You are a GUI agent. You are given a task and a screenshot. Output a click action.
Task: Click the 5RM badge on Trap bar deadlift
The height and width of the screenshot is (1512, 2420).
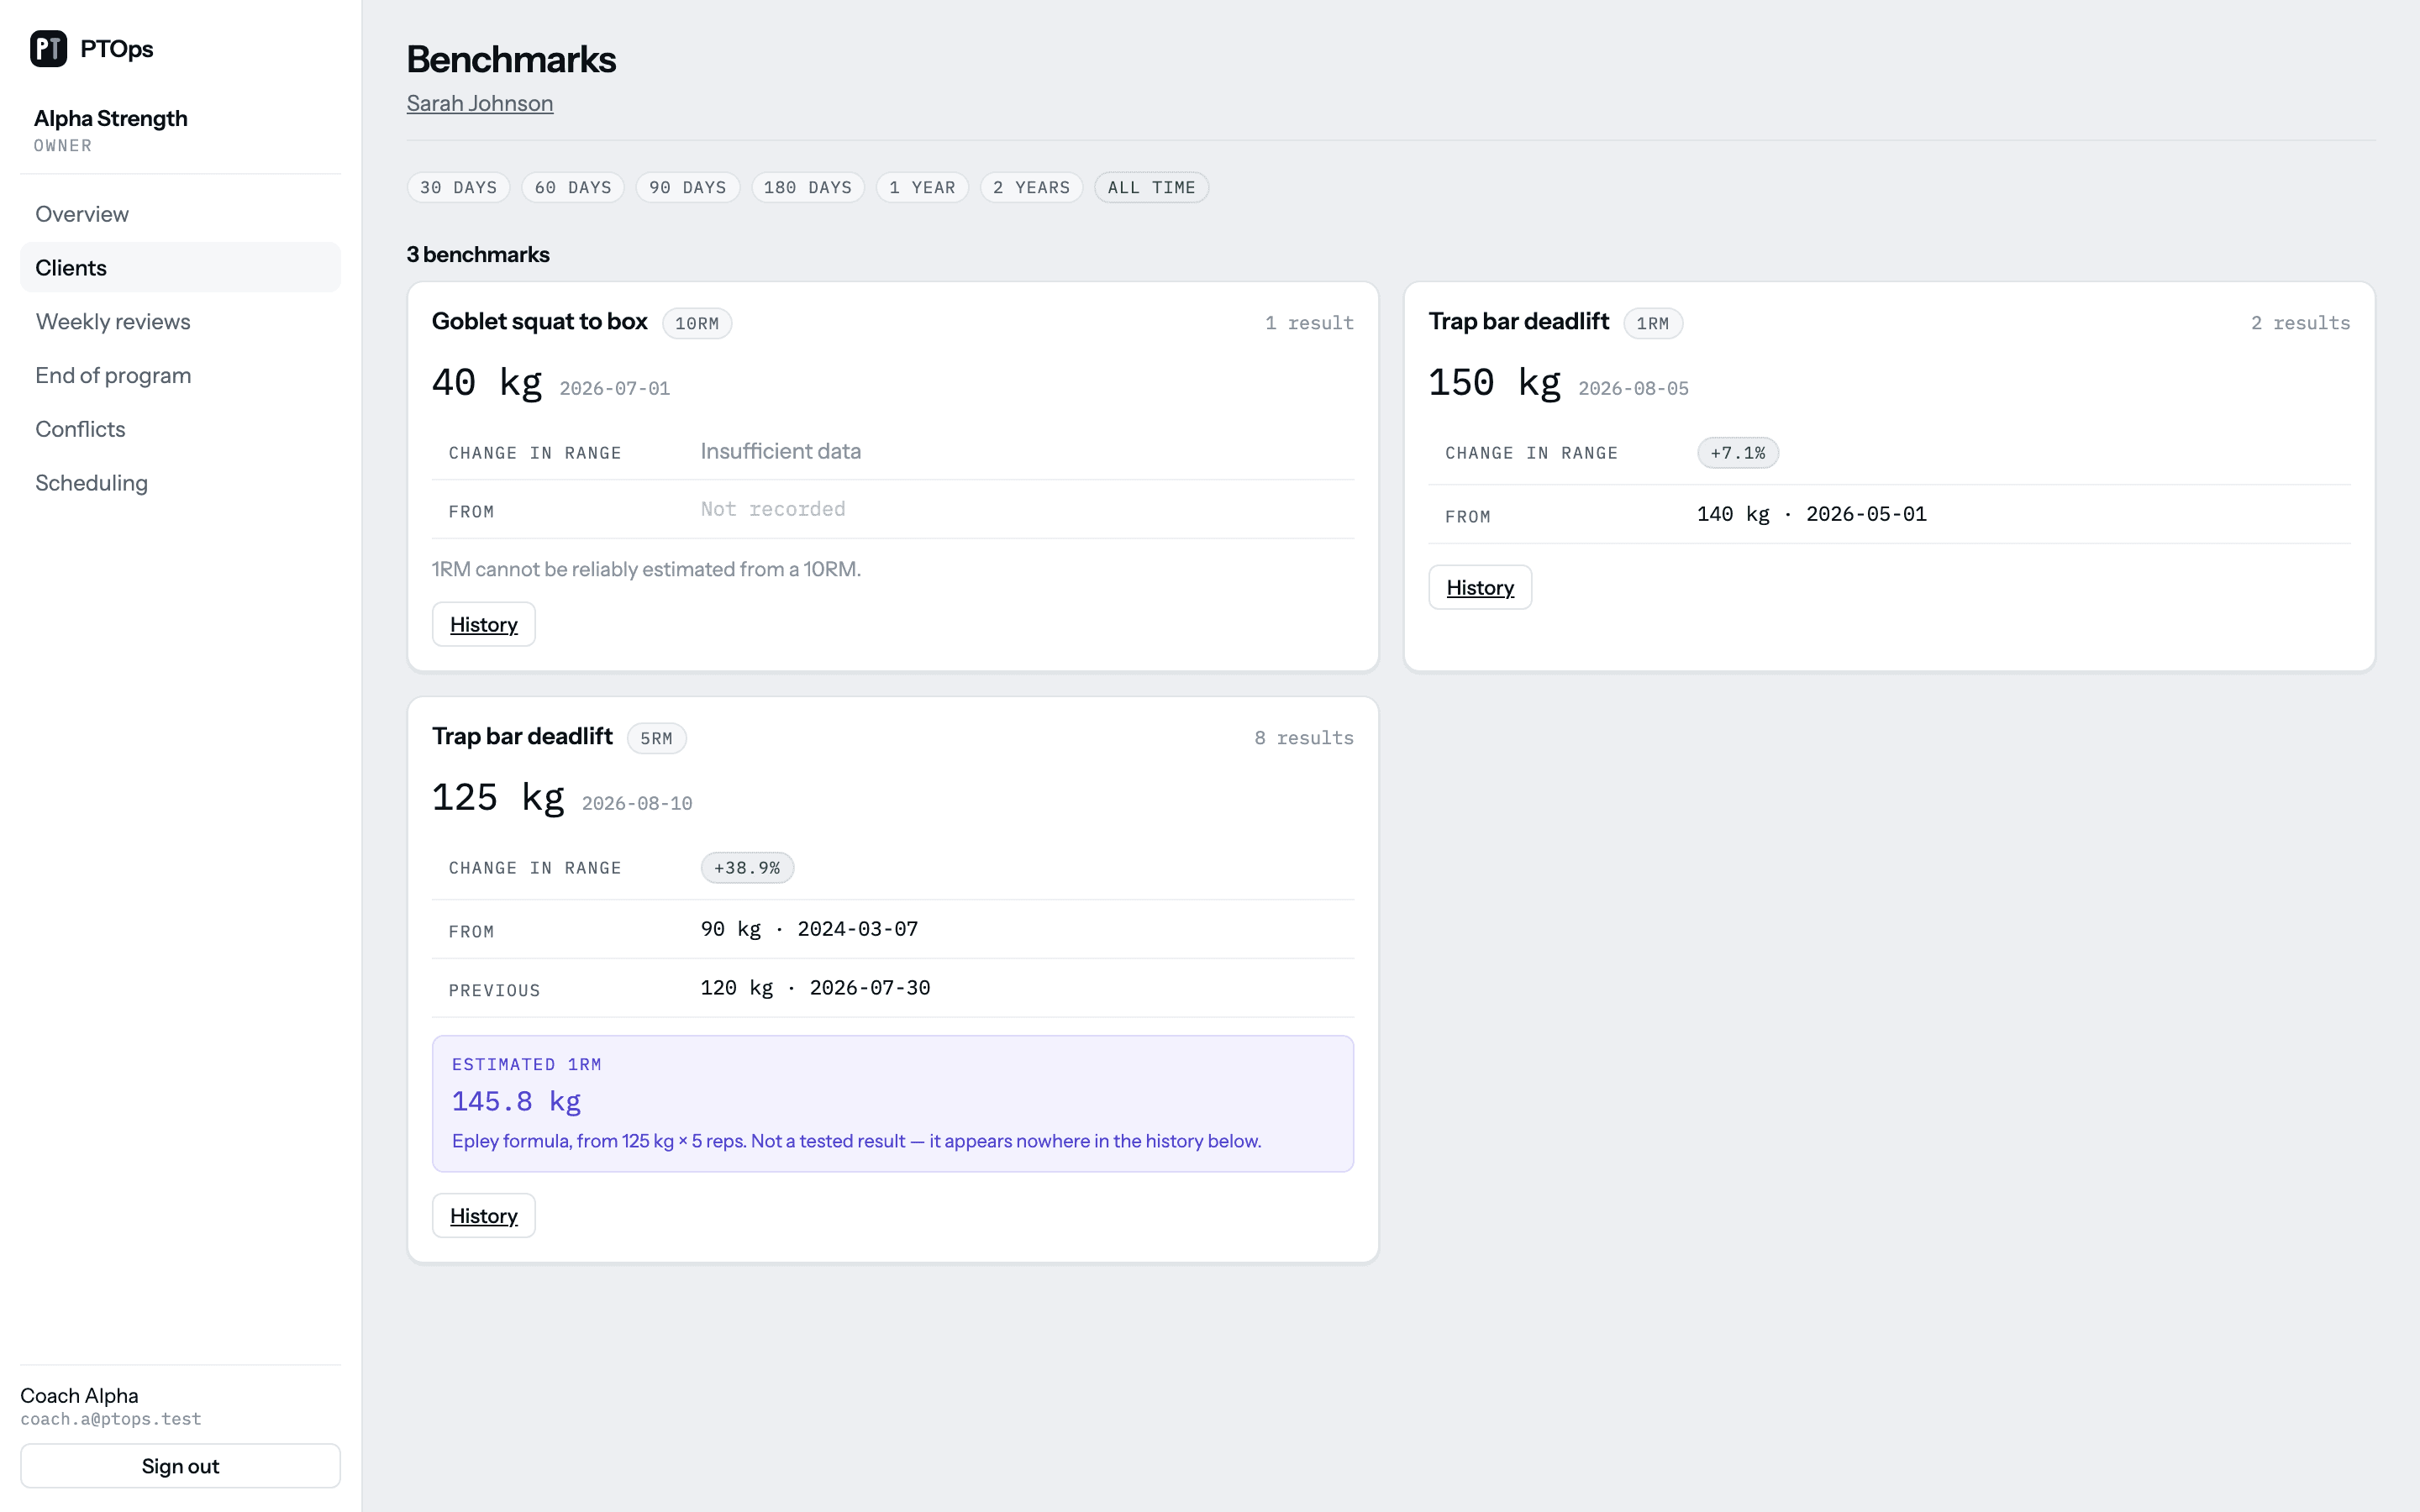click(x=657, y=738)
